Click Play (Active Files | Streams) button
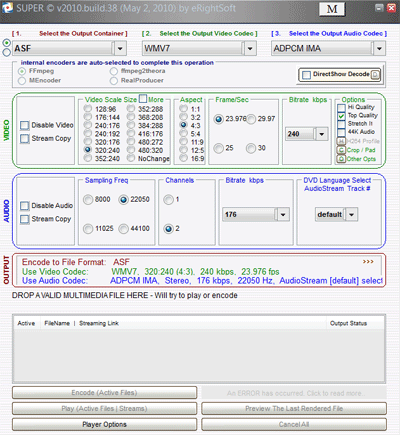 point(104,408)
